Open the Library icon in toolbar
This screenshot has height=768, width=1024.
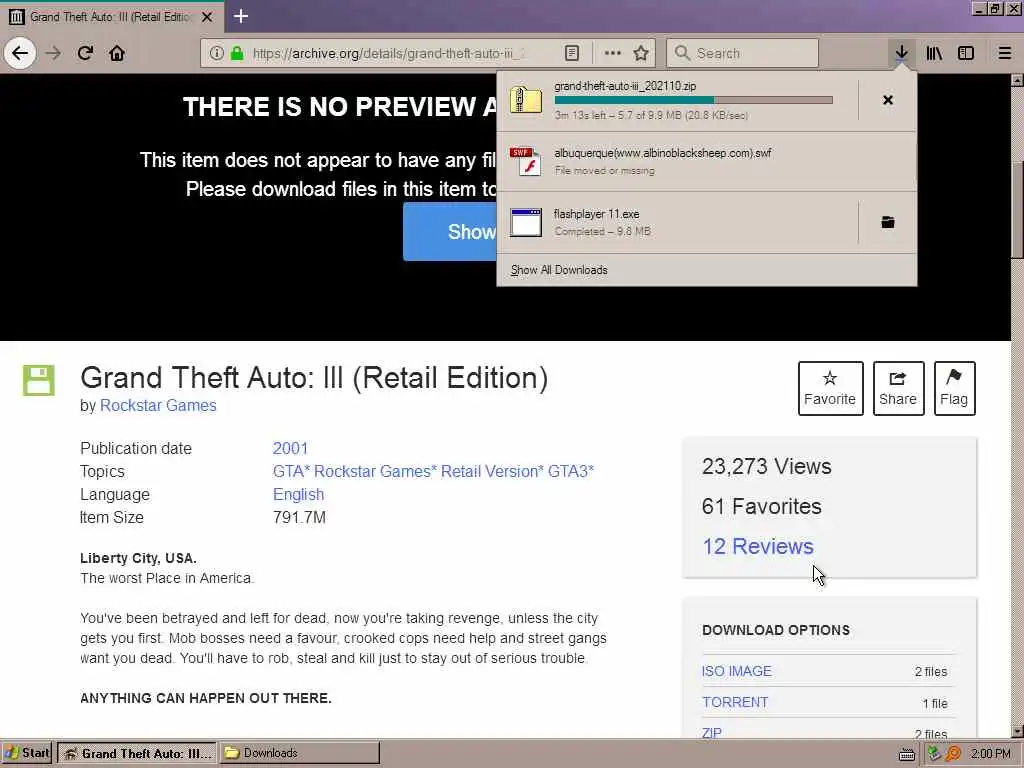pos(934,53)
